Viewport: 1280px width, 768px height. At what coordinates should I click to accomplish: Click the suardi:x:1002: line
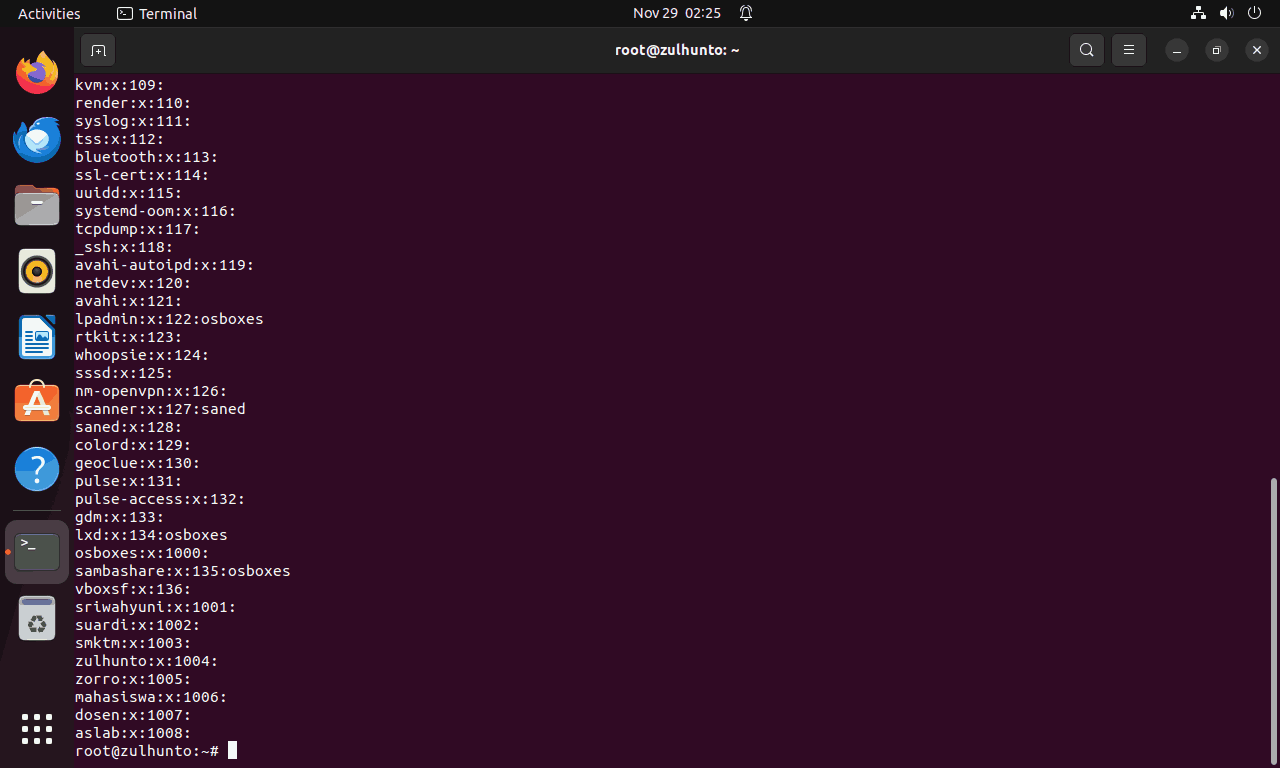pos(137,625)
